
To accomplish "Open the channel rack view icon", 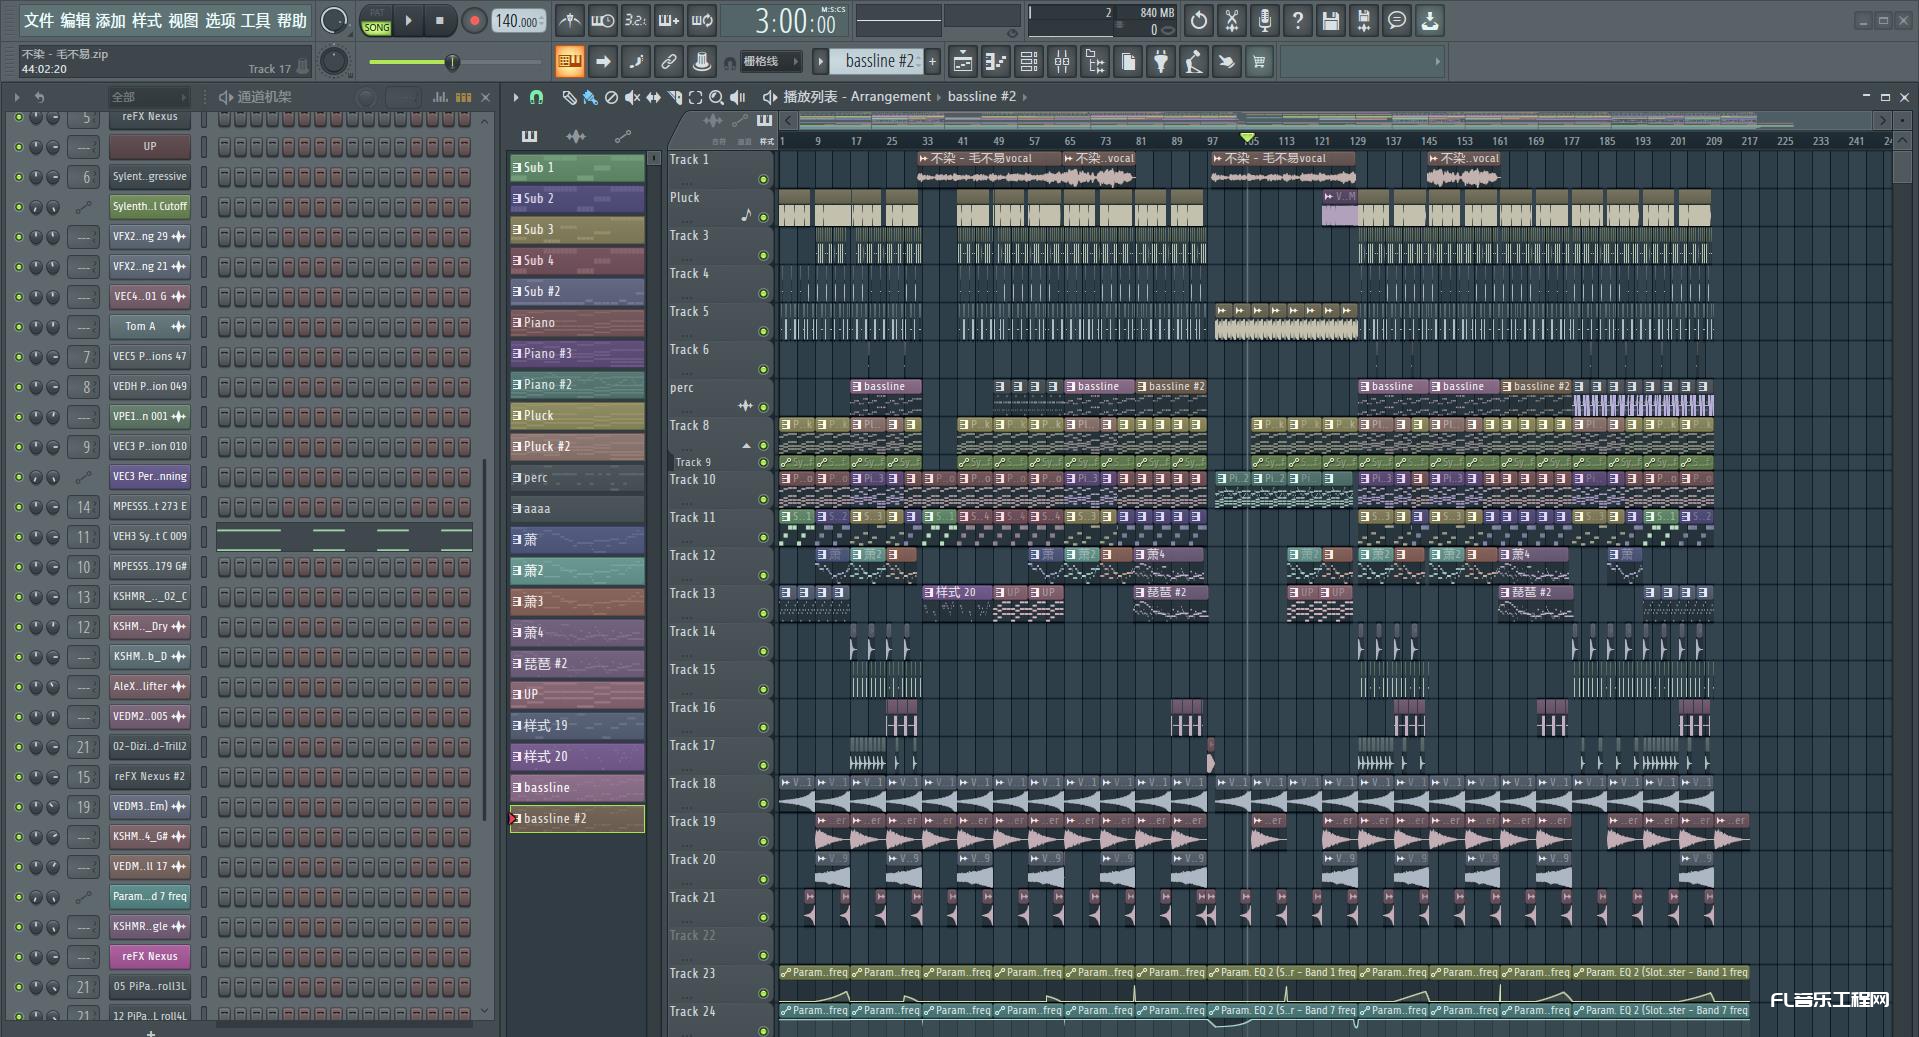I will (x=1029, y=62).
